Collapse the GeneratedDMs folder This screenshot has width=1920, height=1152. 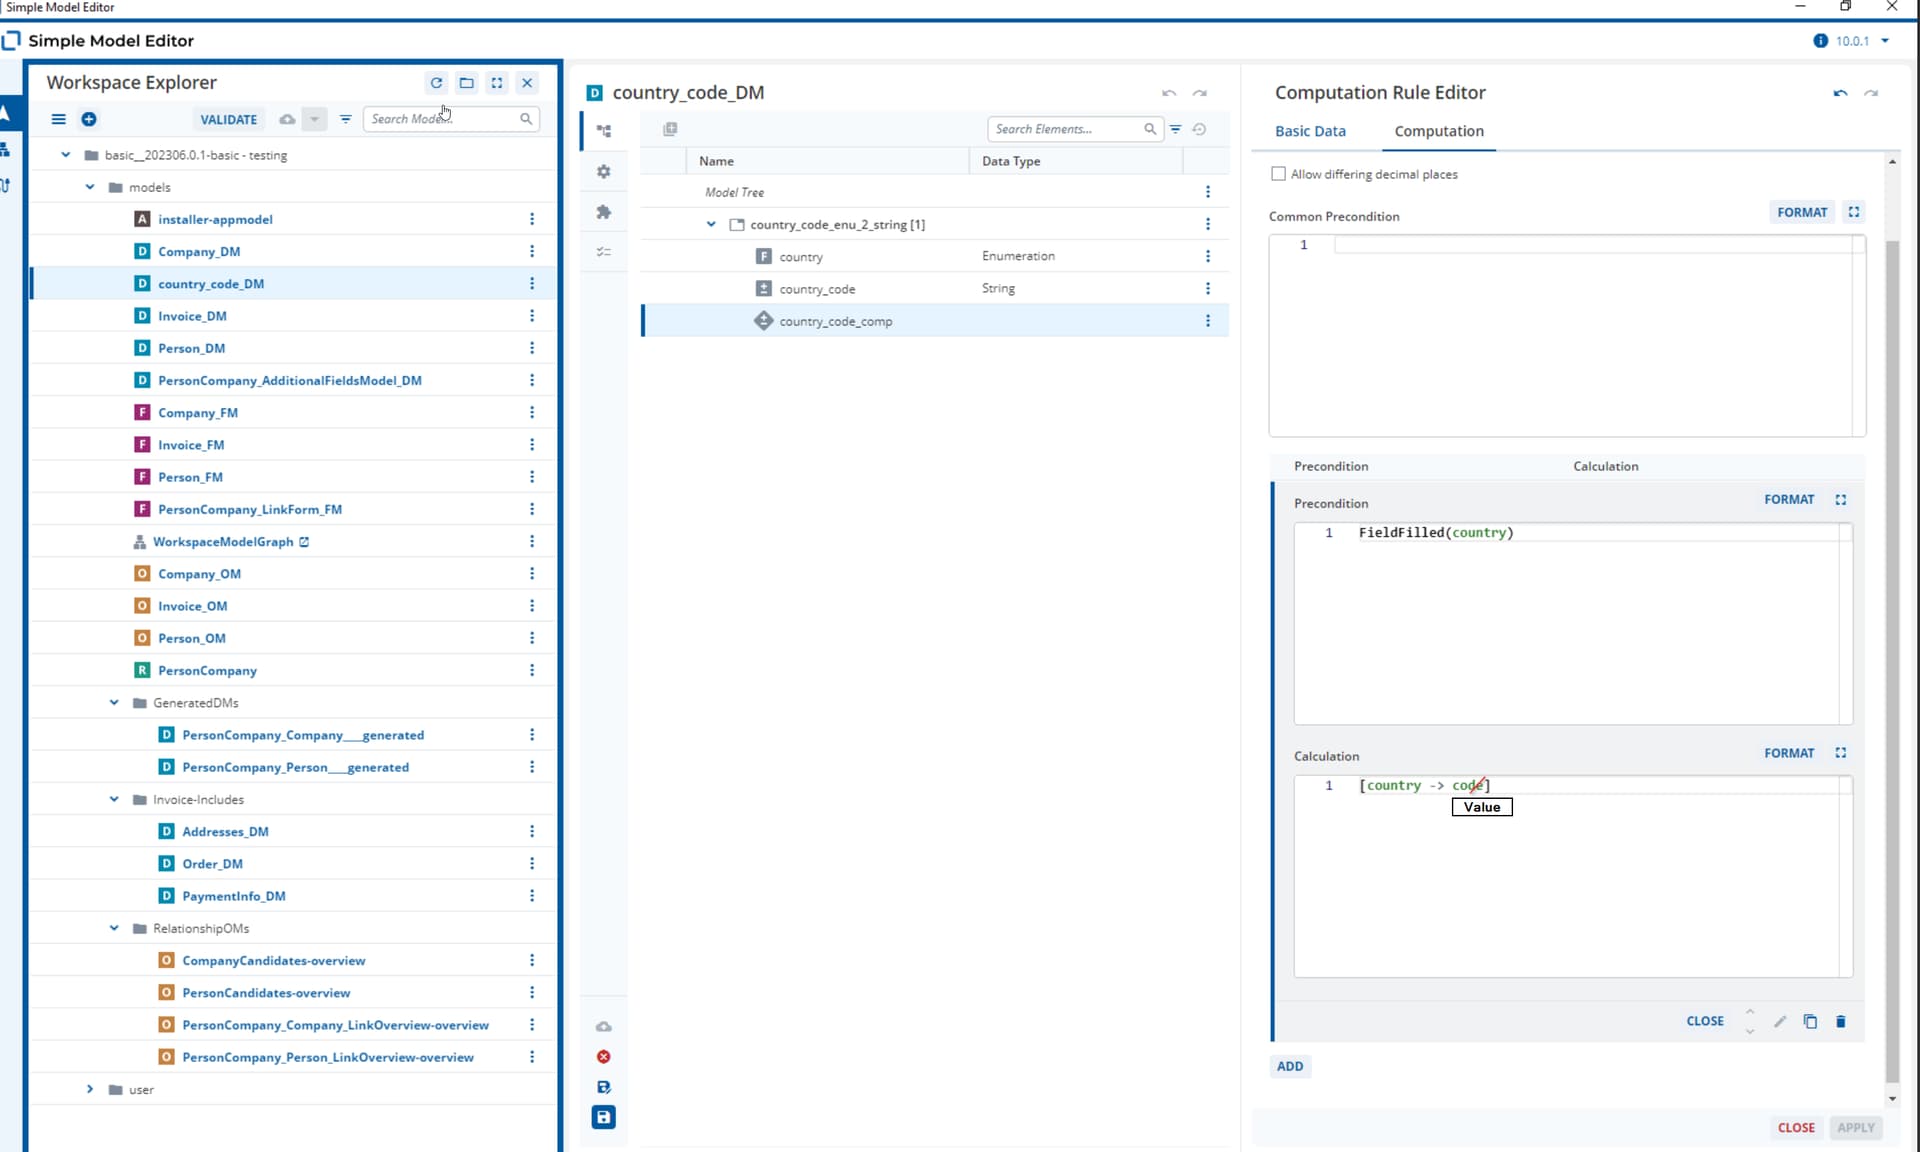(x=114, y=703)
